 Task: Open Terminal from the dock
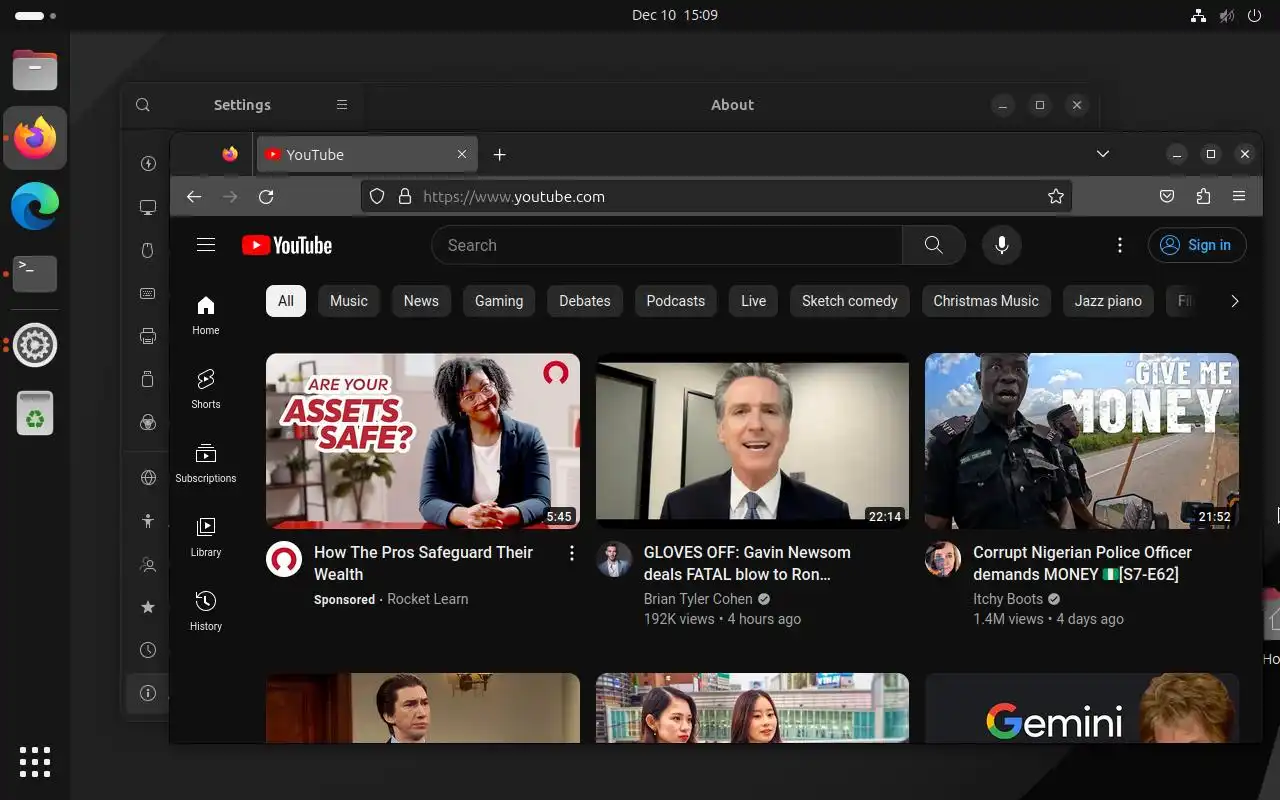pos(35,274)
